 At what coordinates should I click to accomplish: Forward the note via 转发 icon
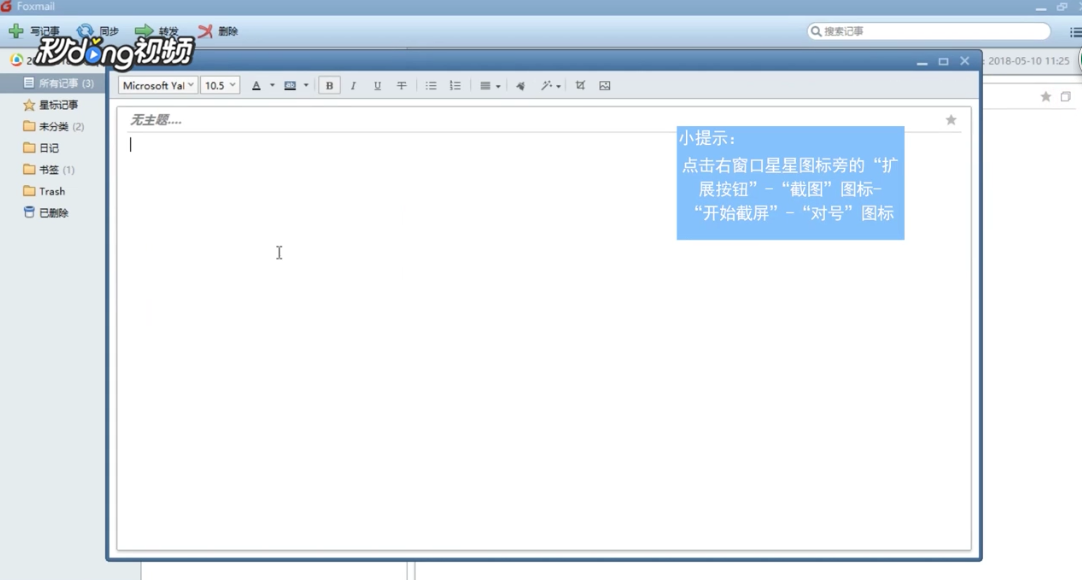160,31
